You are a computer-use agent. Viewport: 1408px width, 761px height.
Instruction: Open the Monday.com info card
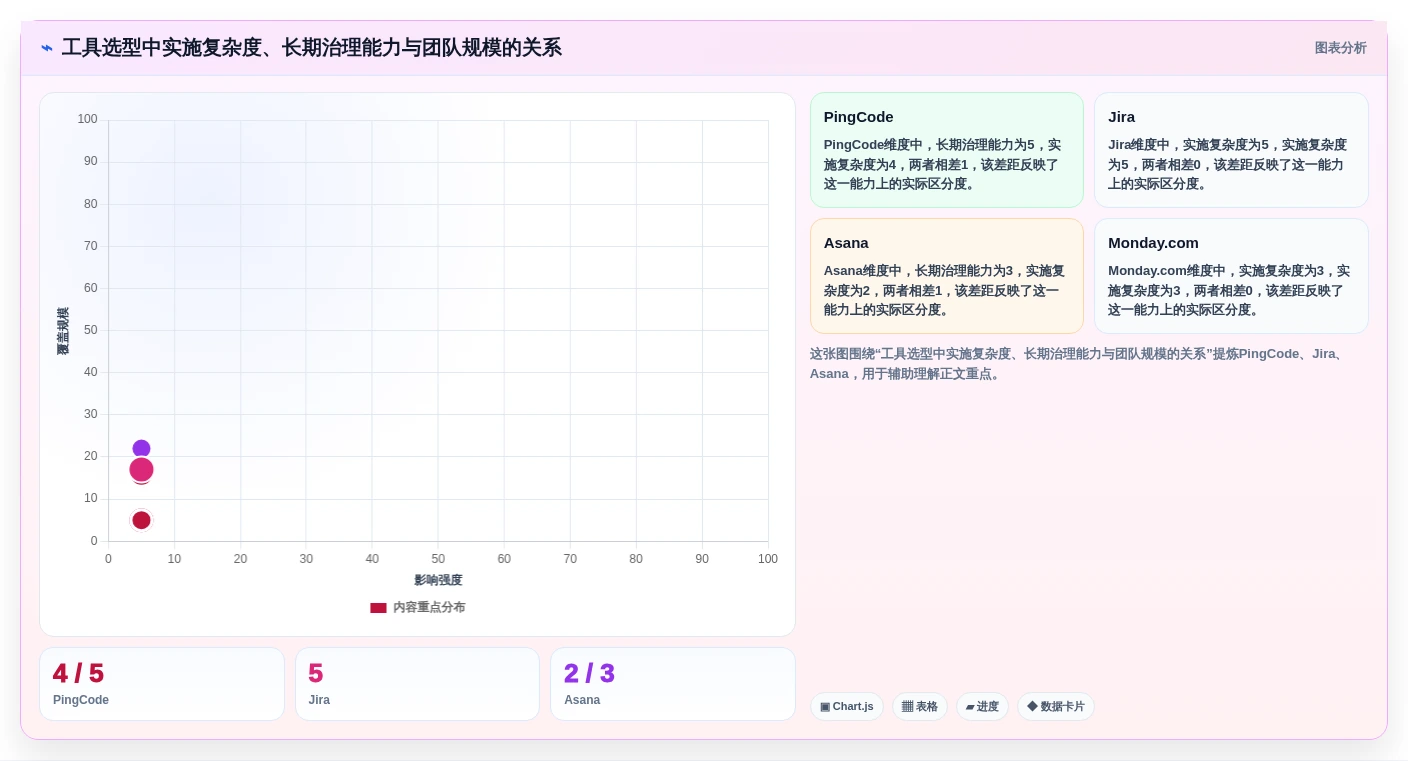click(x=1231, y=276)
